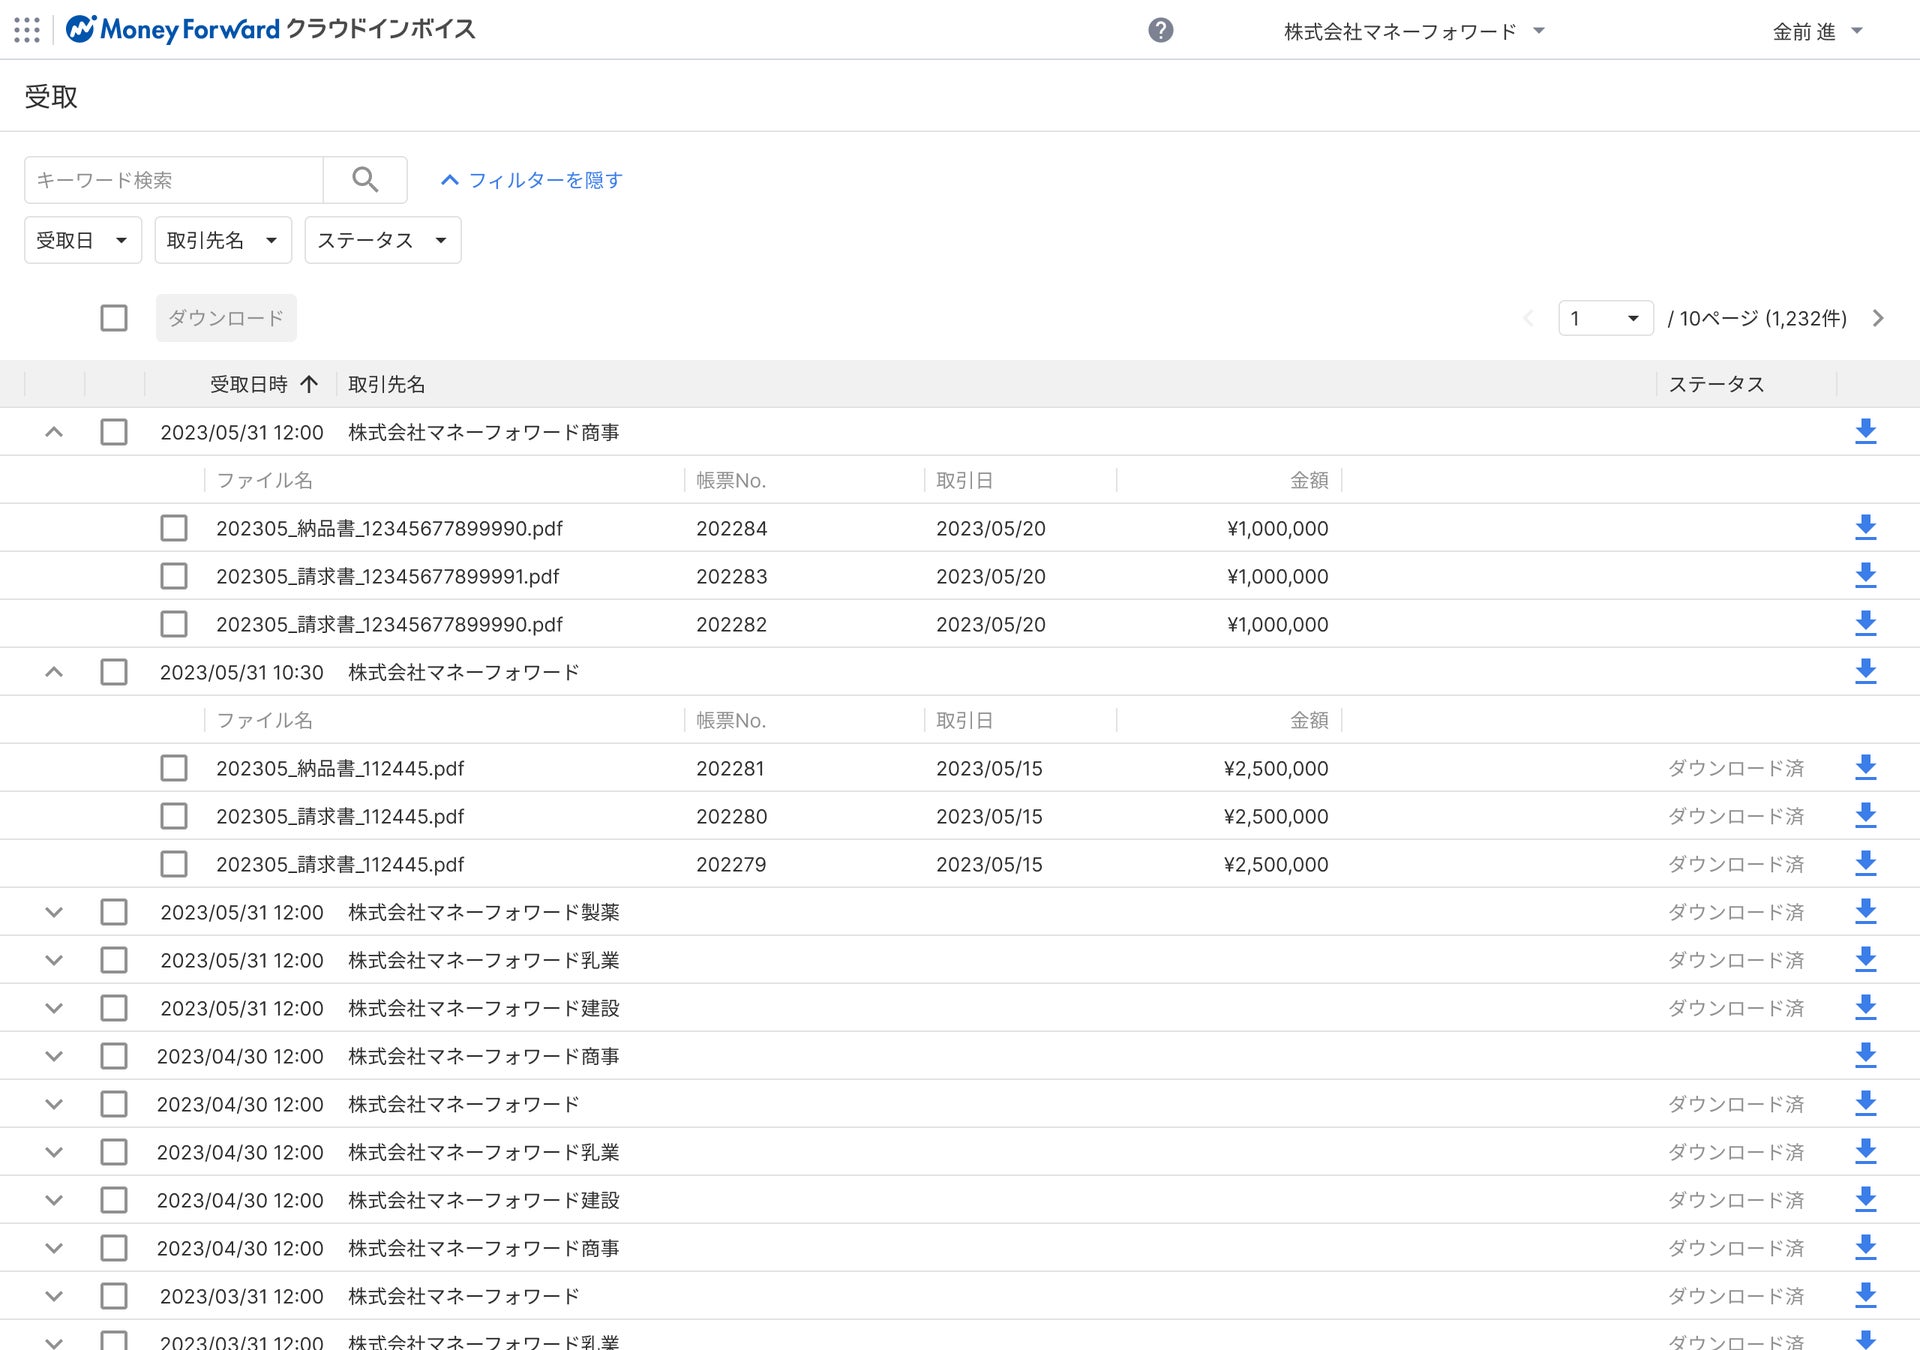This screenshot has height=1350, width=1920.
Task: Check the select-all checkbox beside ダウンロード
Action: coord(114,318)
